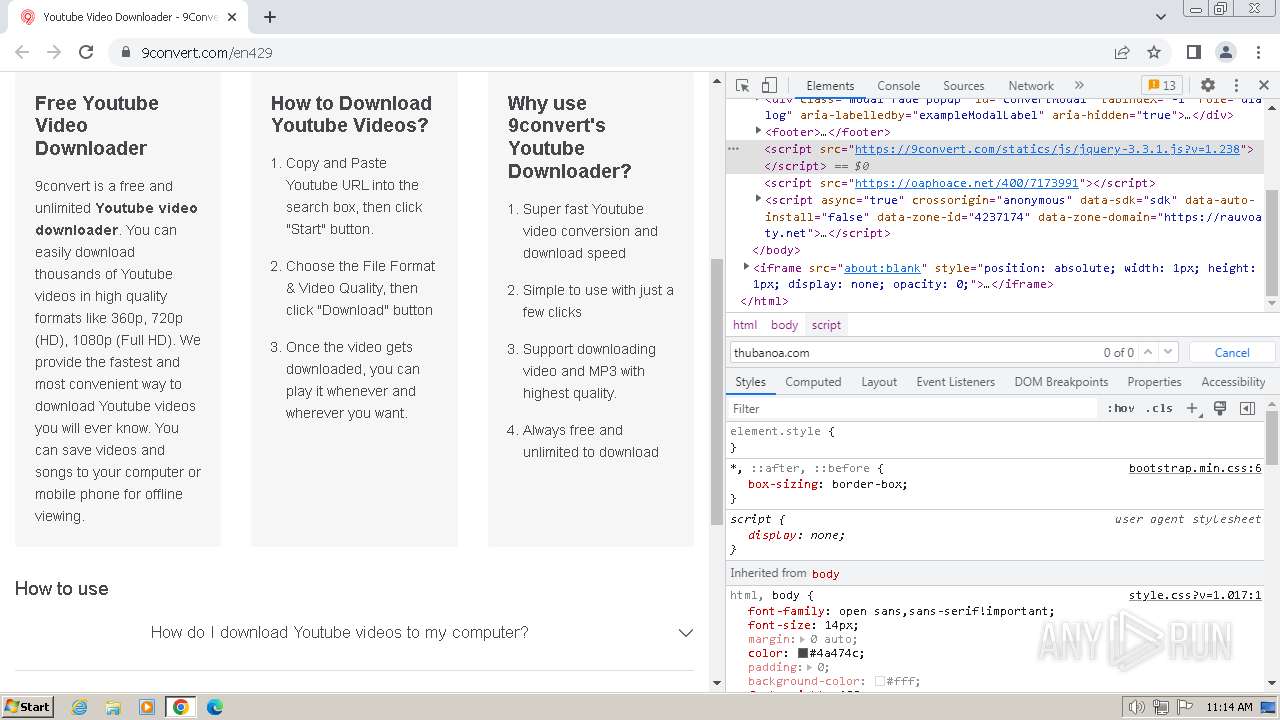1280x720 pixels.
Task: Open the Chrome profile avatar
Action: tap(1226, 52)
